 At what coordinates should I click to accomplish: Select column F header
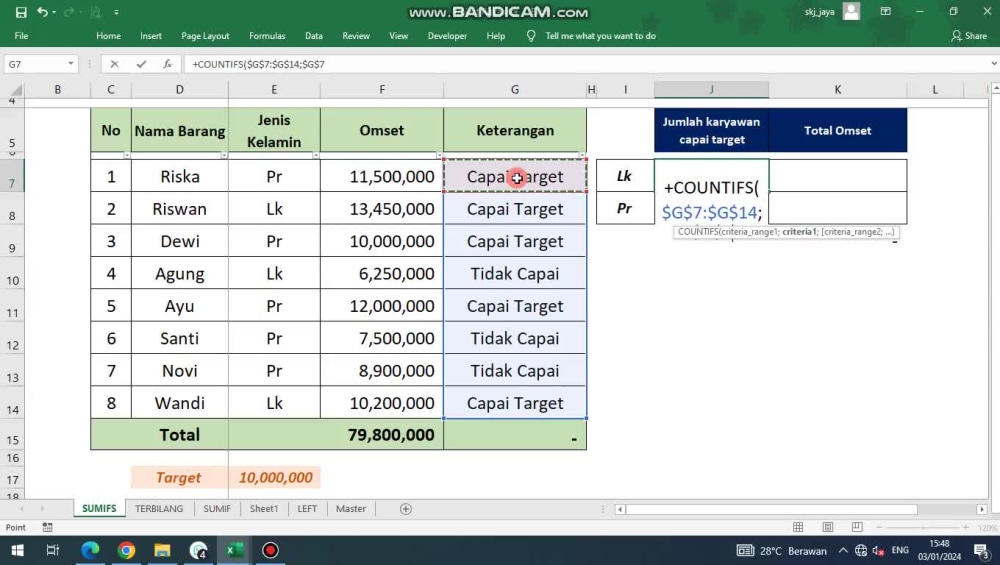tap(381, 90)
